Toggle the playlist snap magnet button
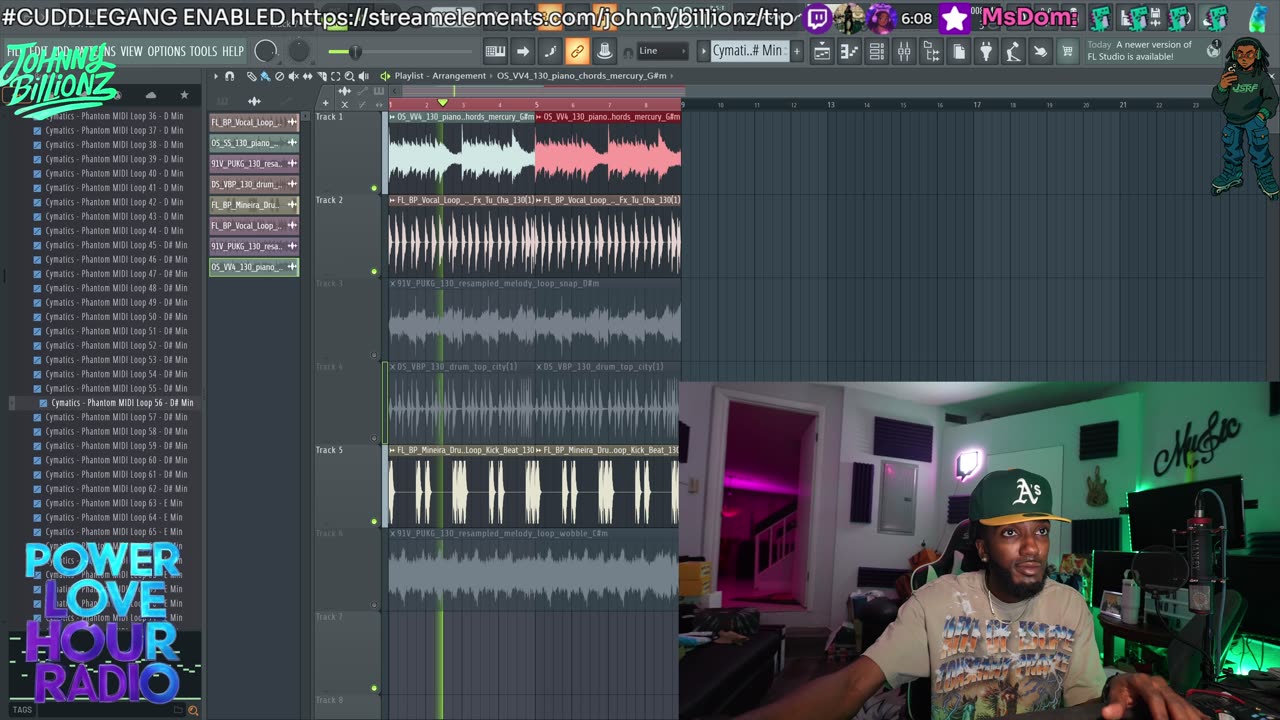 229,76
